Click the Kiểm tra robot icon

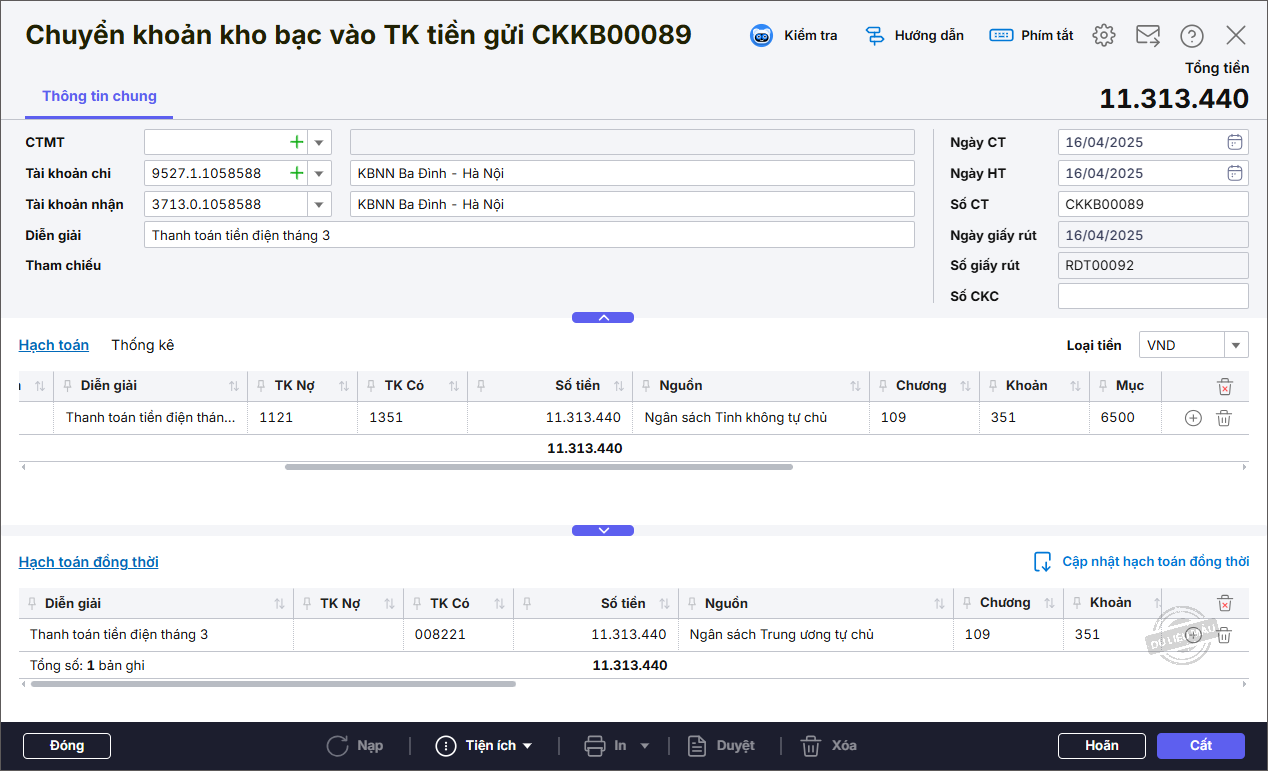762,36
